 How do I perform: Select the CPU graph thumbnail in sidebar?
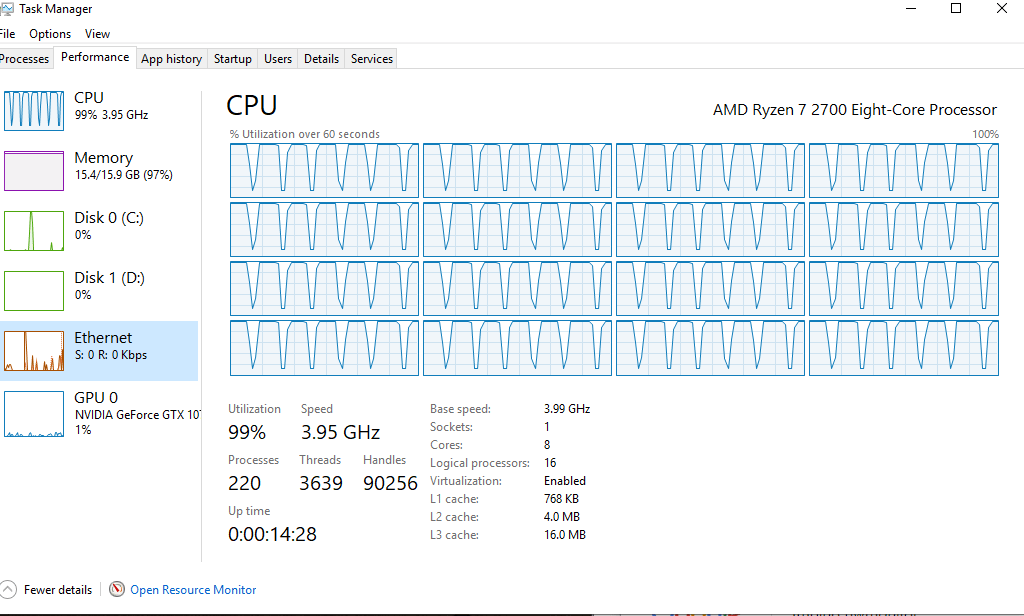coord(33,110)
